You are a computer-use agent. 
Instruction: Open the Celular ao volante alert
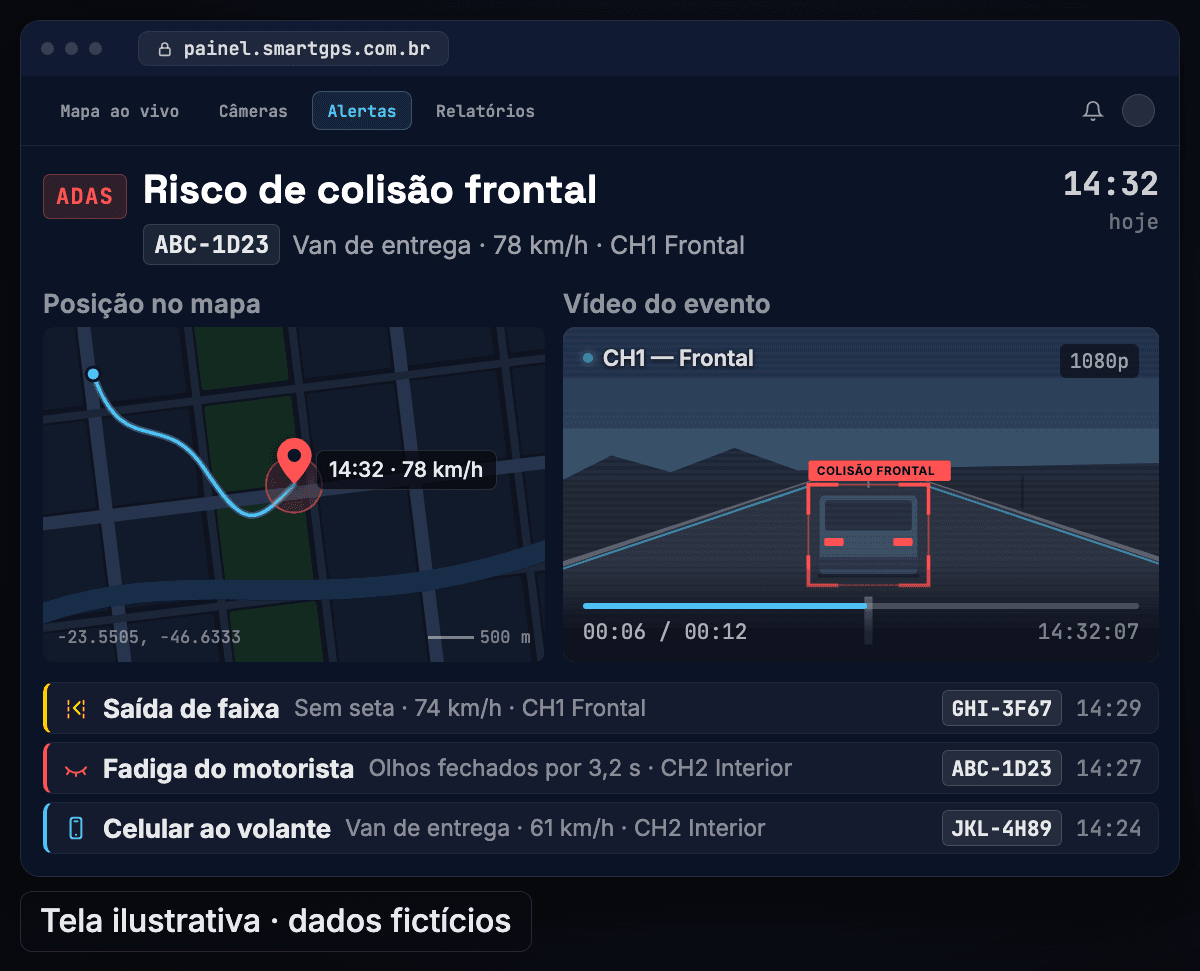[600, 828]
